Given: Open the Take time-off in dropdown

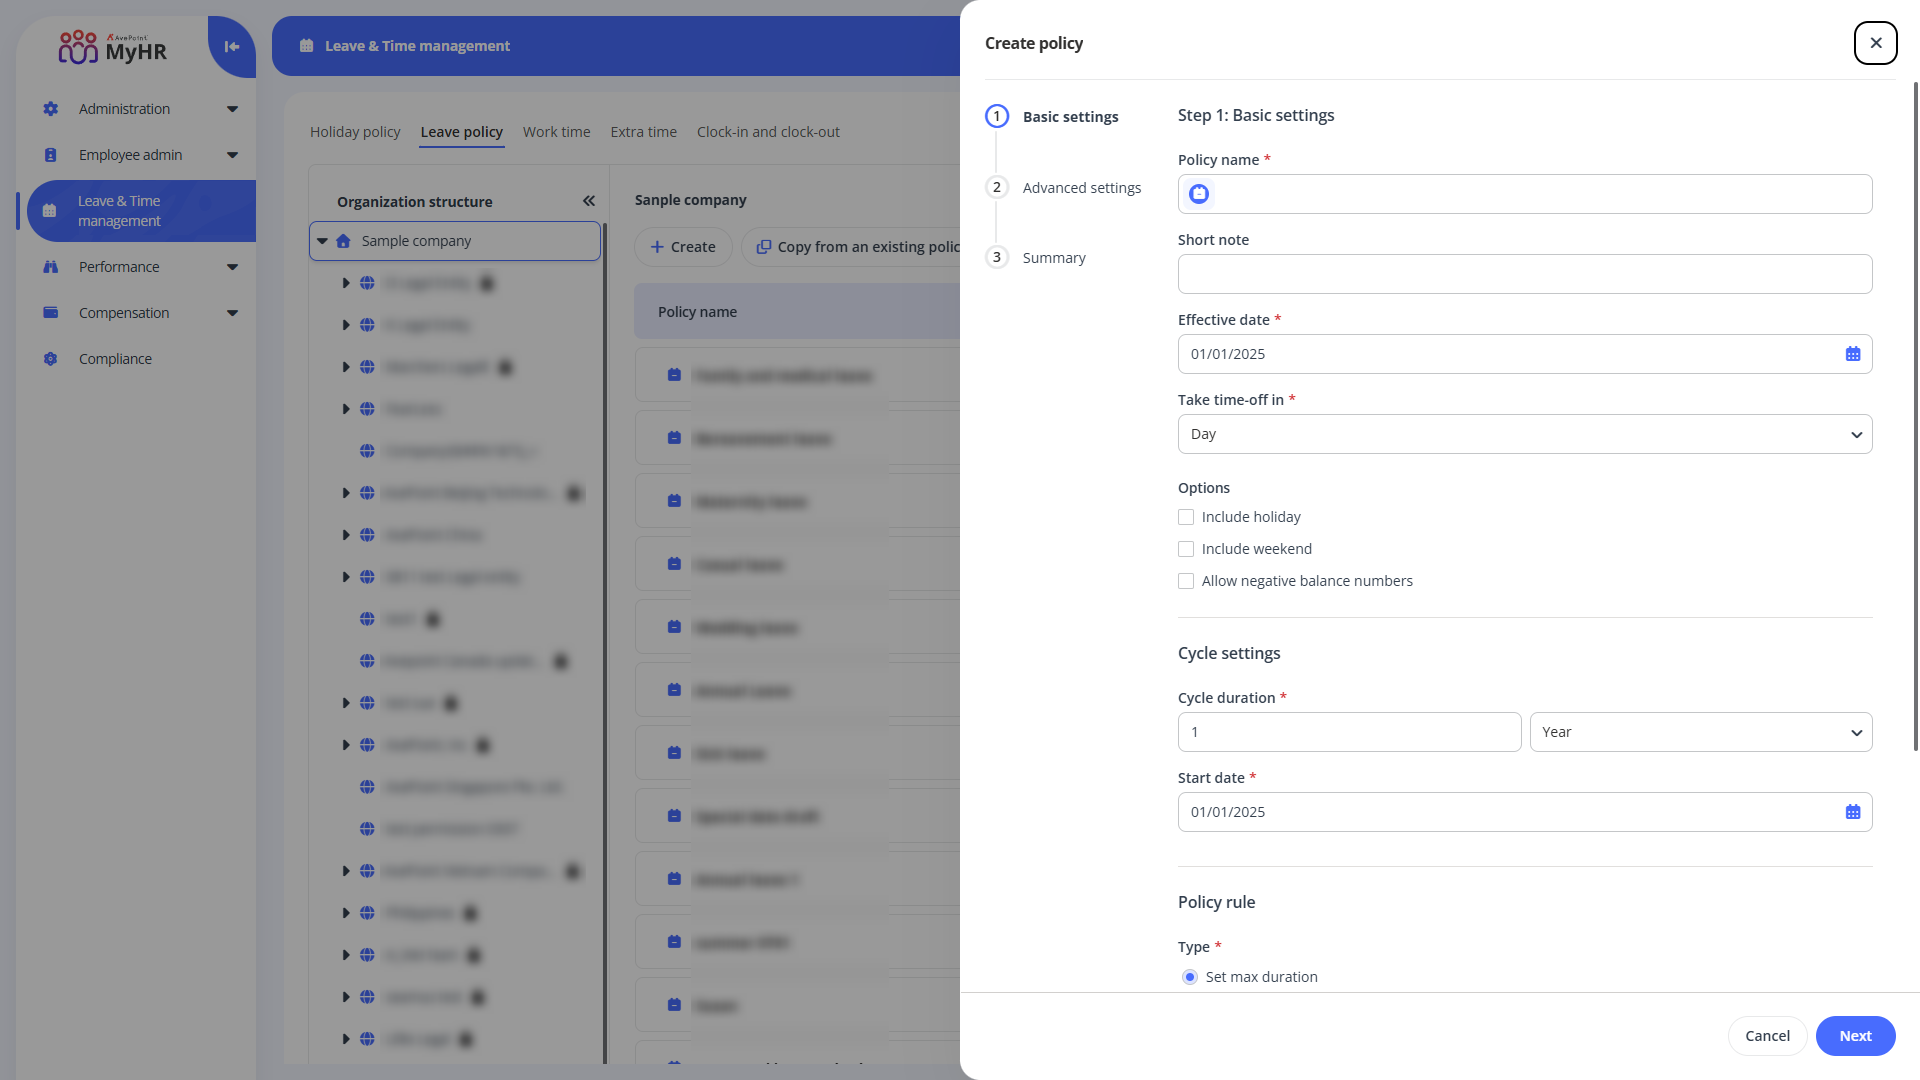Looking at the screenshot, I should coord(1524,434).
